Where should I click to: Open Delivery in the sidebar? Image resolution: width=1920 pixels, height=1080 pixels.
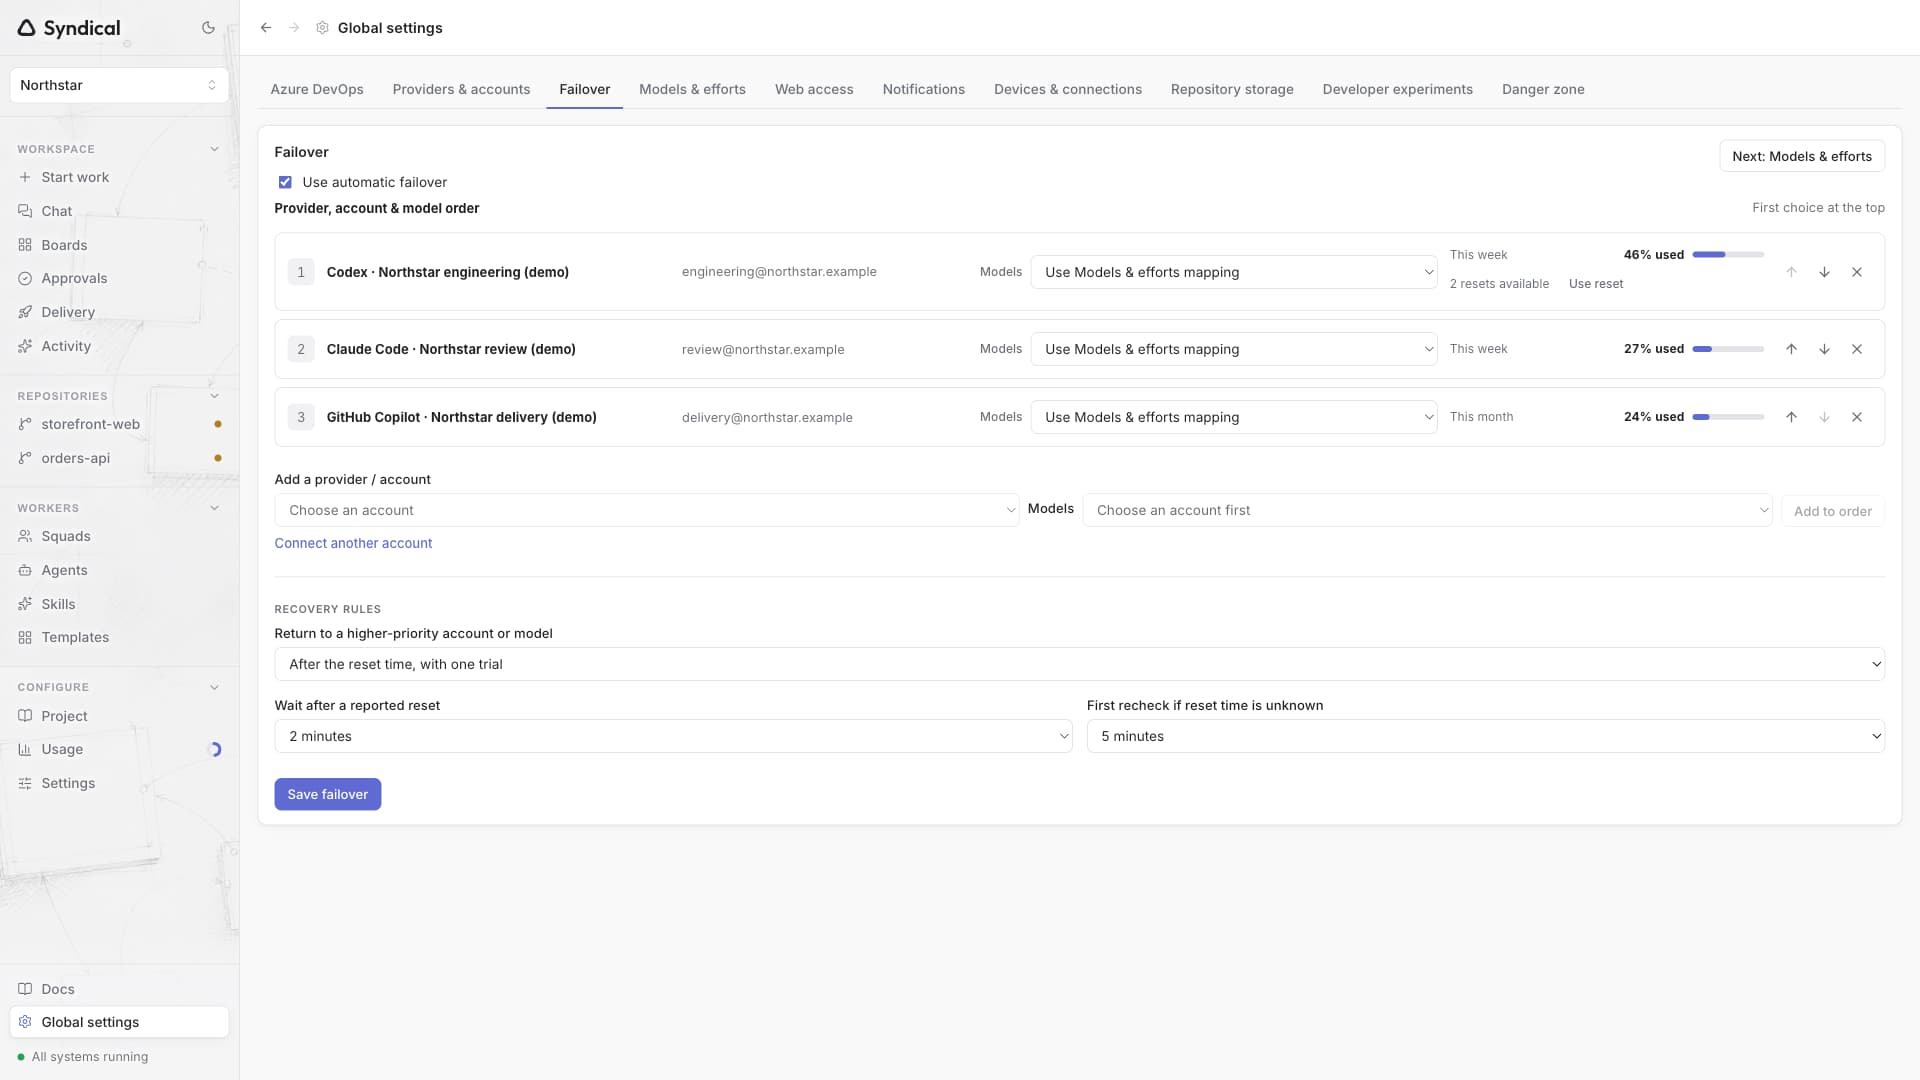click(119, 312)
